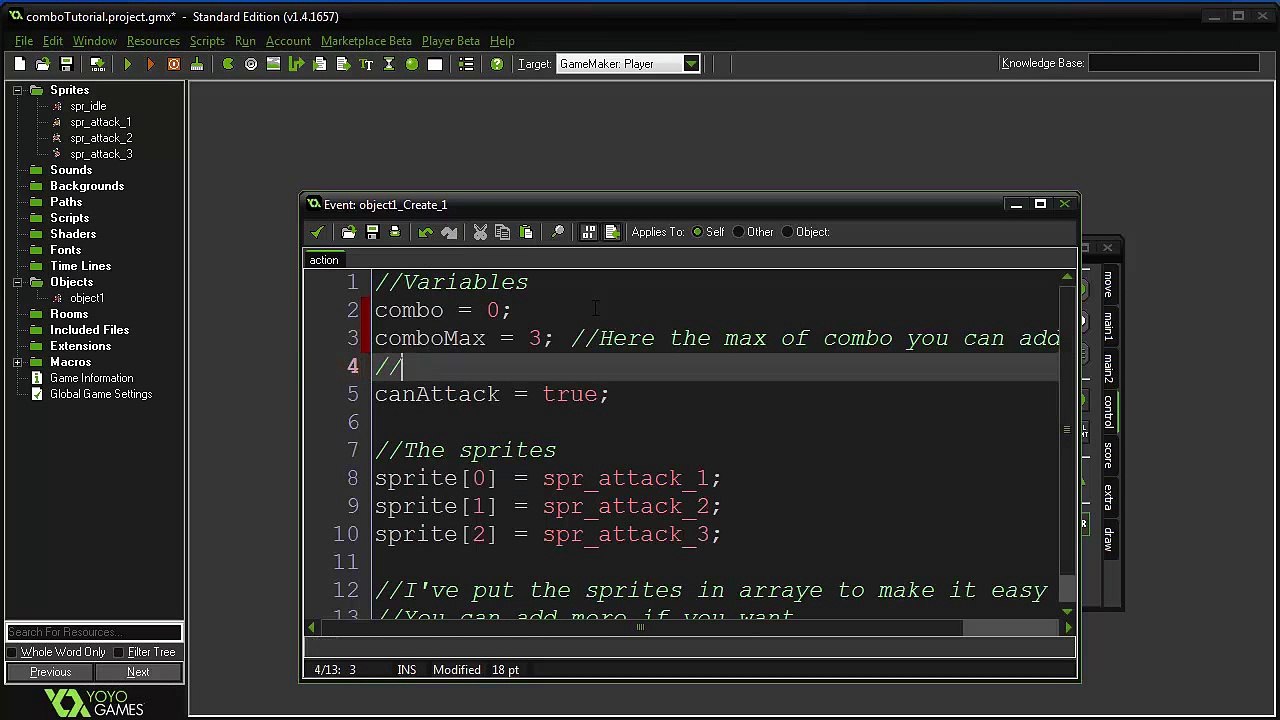The height and width of the screenshot is (720, 1280).
Task: Open Global Game Settings tree item
Action: (x=101, y=394)
